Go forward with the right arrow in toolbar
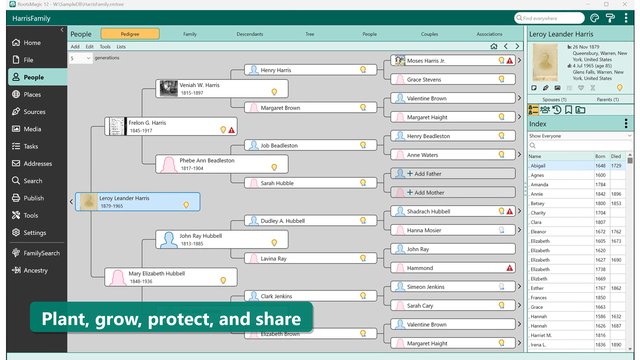Image resolution: width=640 pixels, height=360 pixels. [517, 47]
